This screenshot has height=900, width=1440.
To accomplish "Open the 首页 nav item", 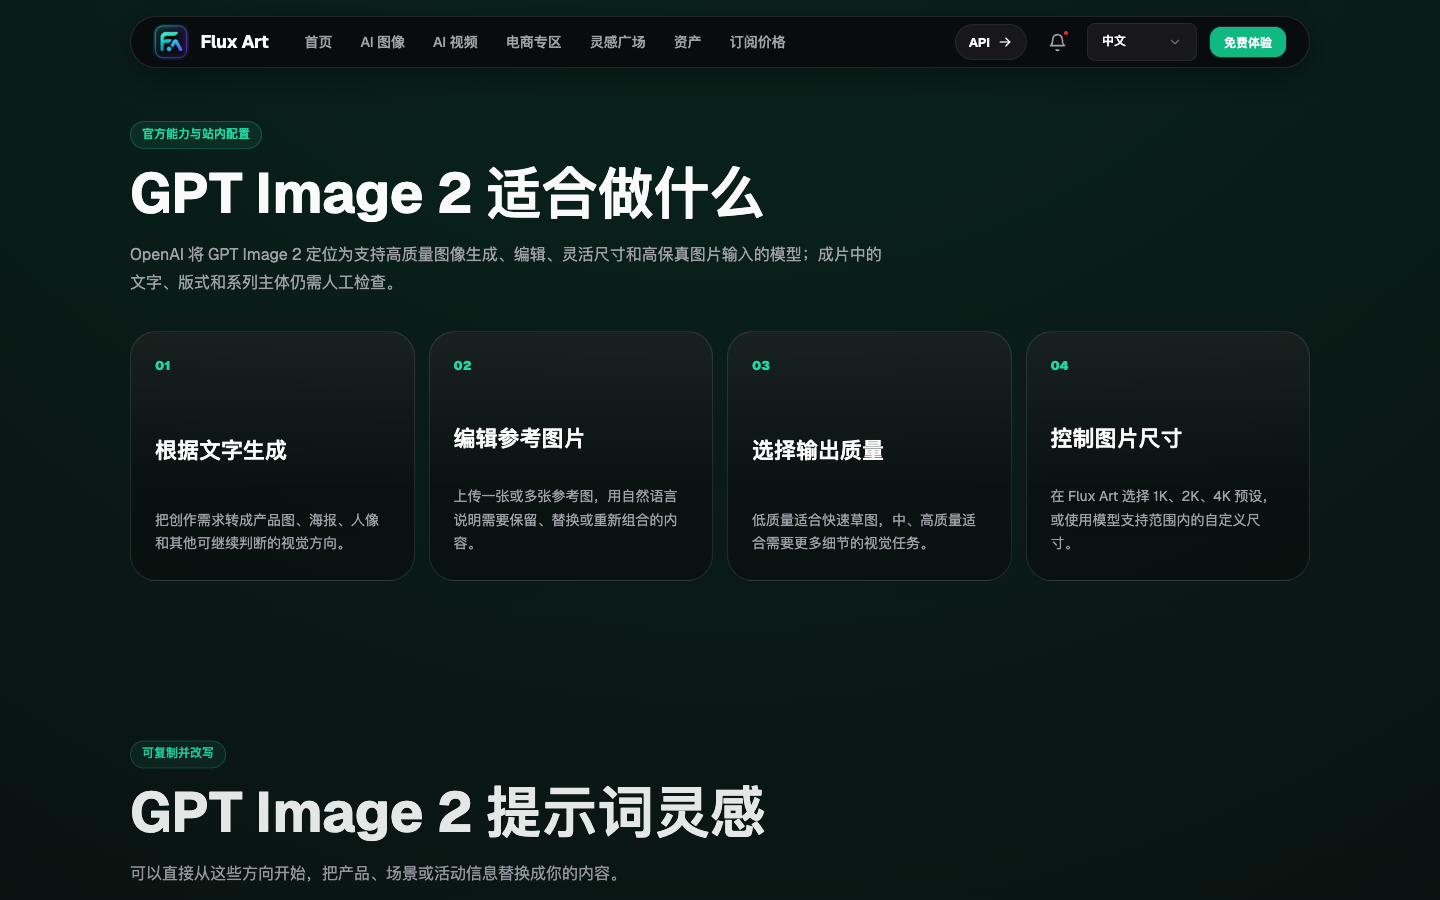I will pos(318,42).
